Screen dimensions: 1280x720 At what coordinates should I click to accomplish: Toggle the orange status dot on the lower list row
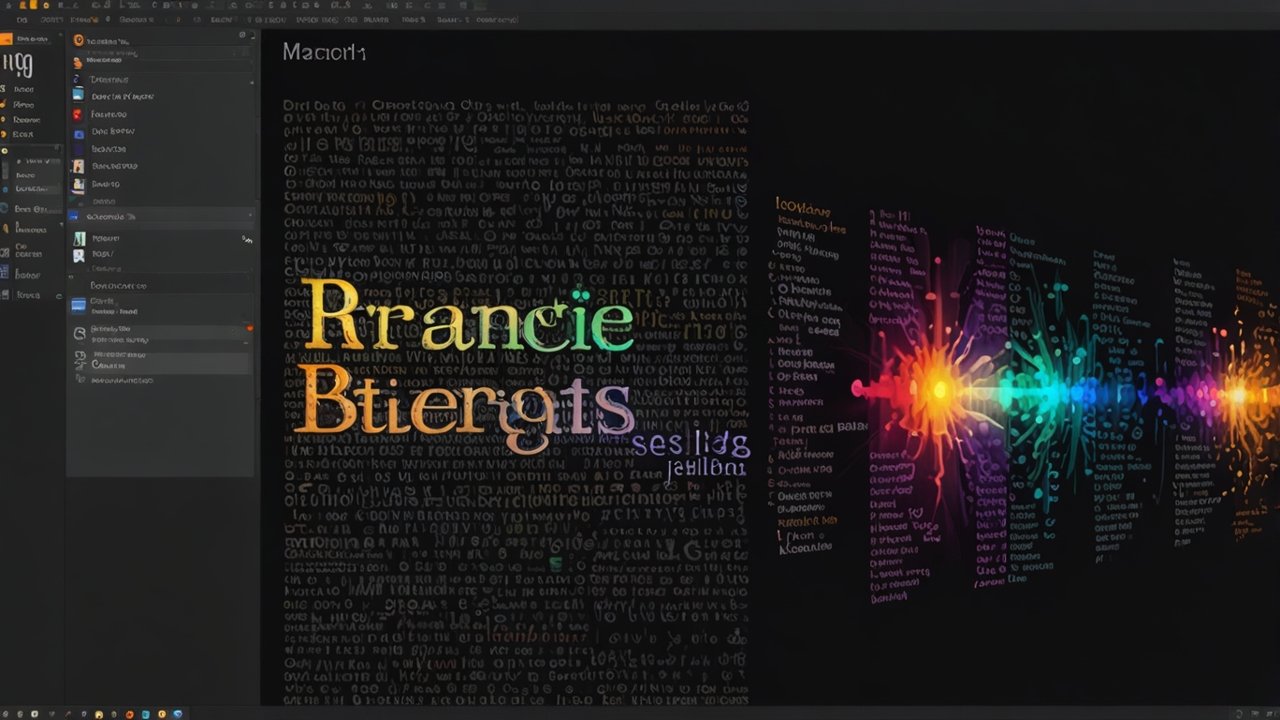[x=250, y=327]
